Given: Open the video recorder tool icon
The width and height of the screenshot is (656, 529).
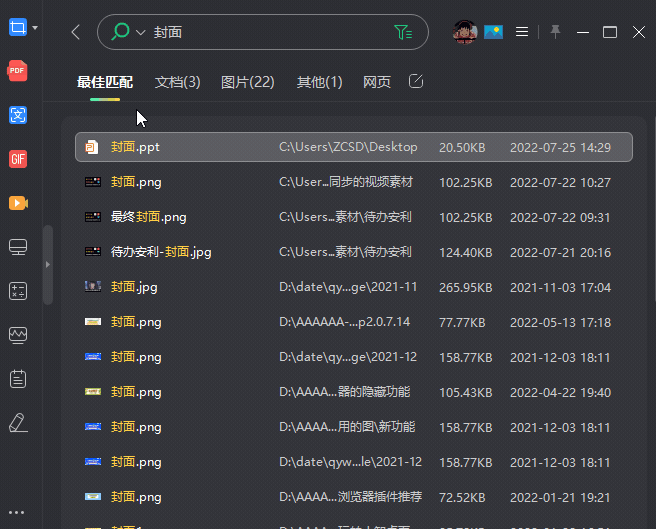Looking at the screenshot, I should tap(18, 203).
